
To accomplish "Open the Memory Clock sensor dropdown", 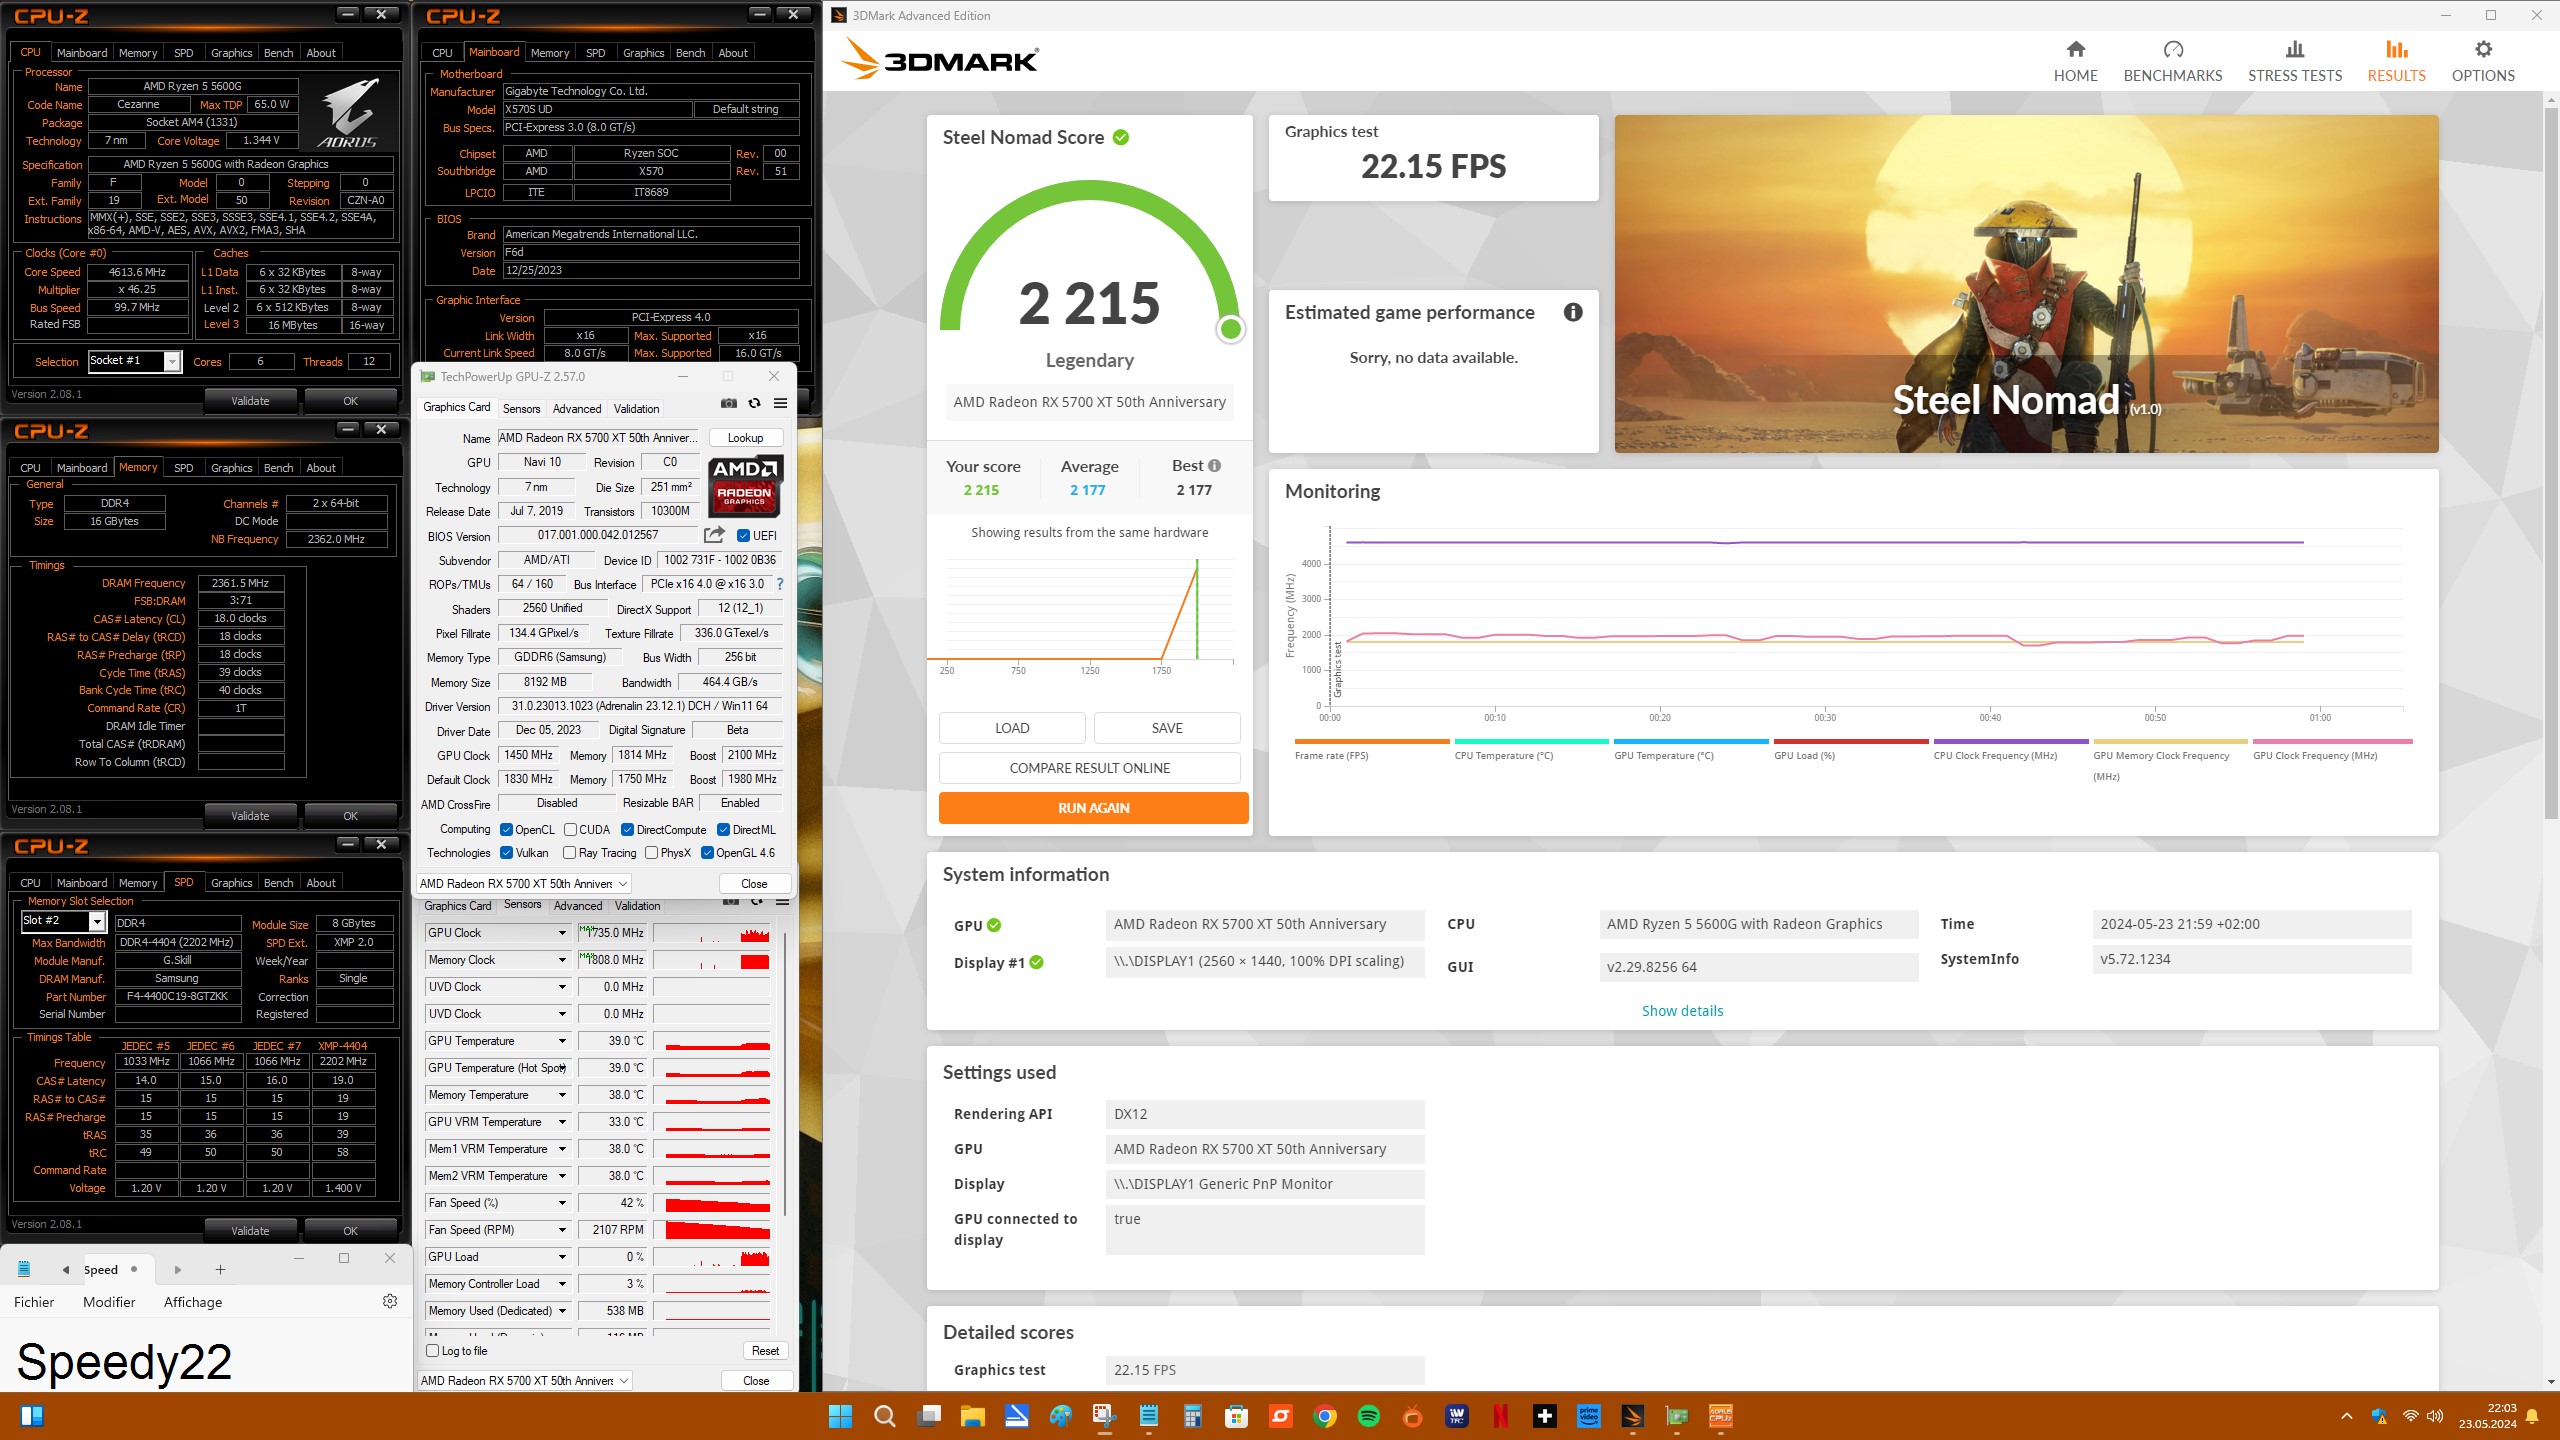I will (562, 960).
